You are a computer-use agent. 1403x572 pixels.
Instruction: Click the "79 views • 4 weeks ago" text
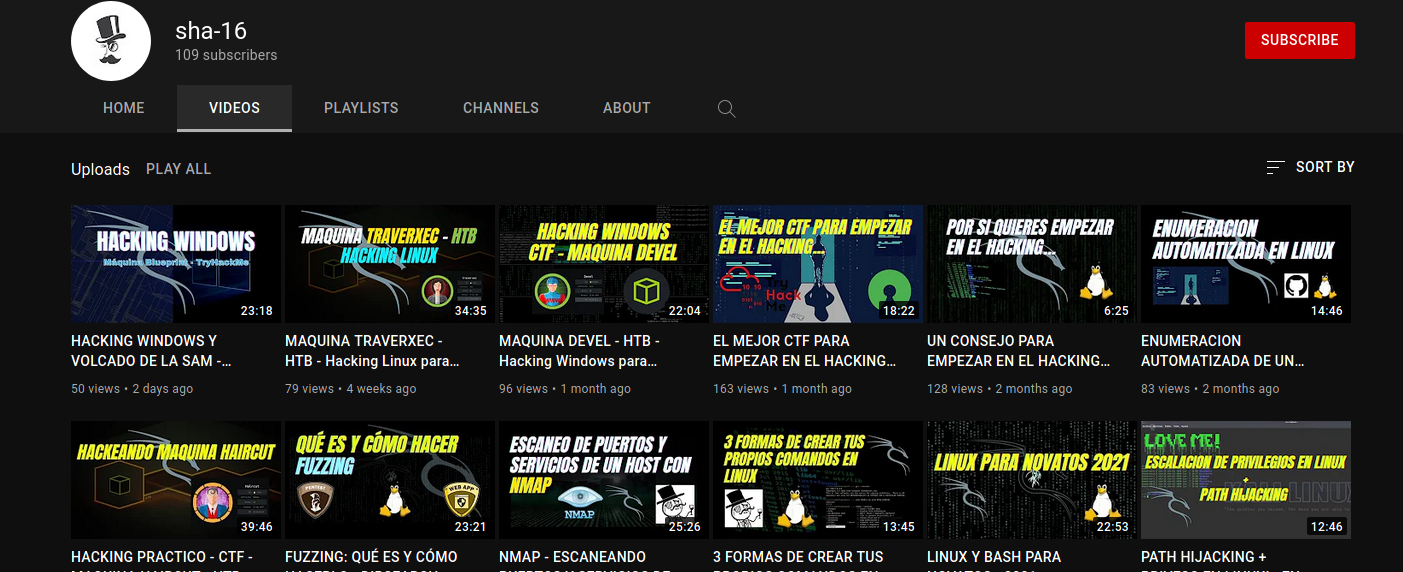(x=351, y=389)
